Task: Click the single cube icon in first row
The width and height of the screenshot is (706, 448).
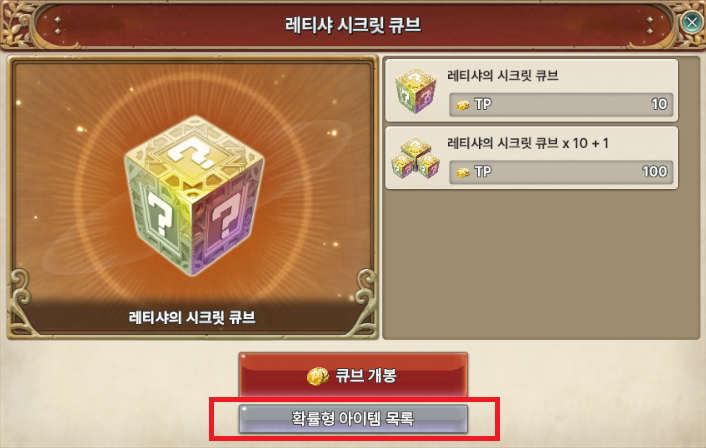Action: pos(416,91)
